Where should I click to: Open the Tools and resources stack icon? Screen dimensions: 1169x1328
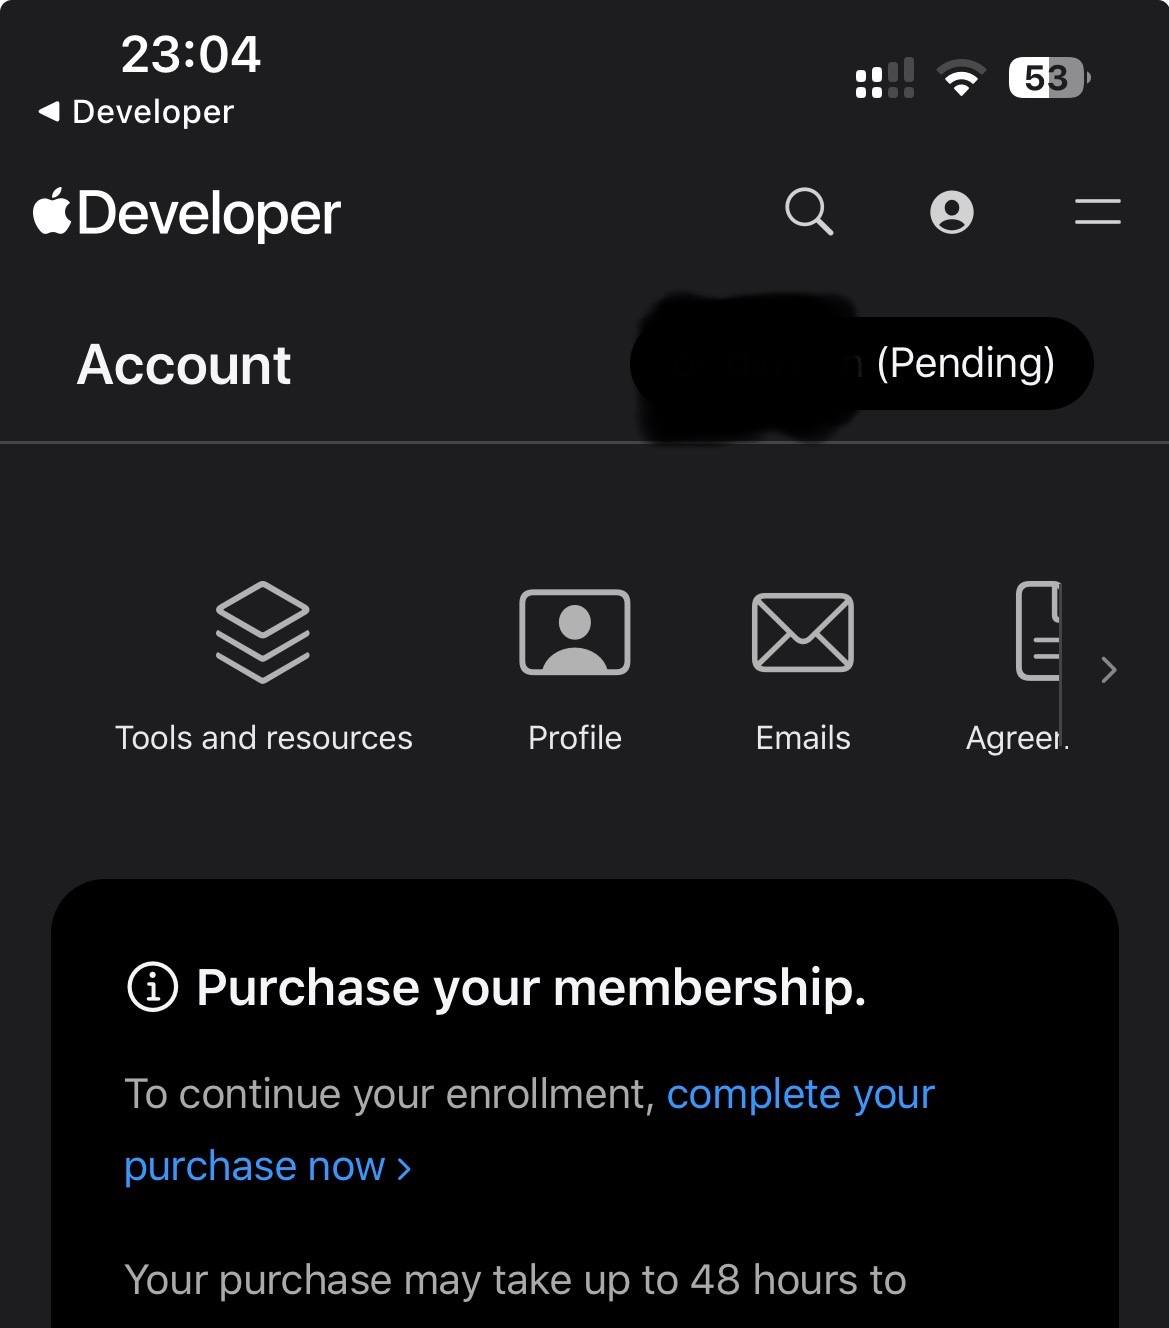pyautogui.click(x=263, y=632)
